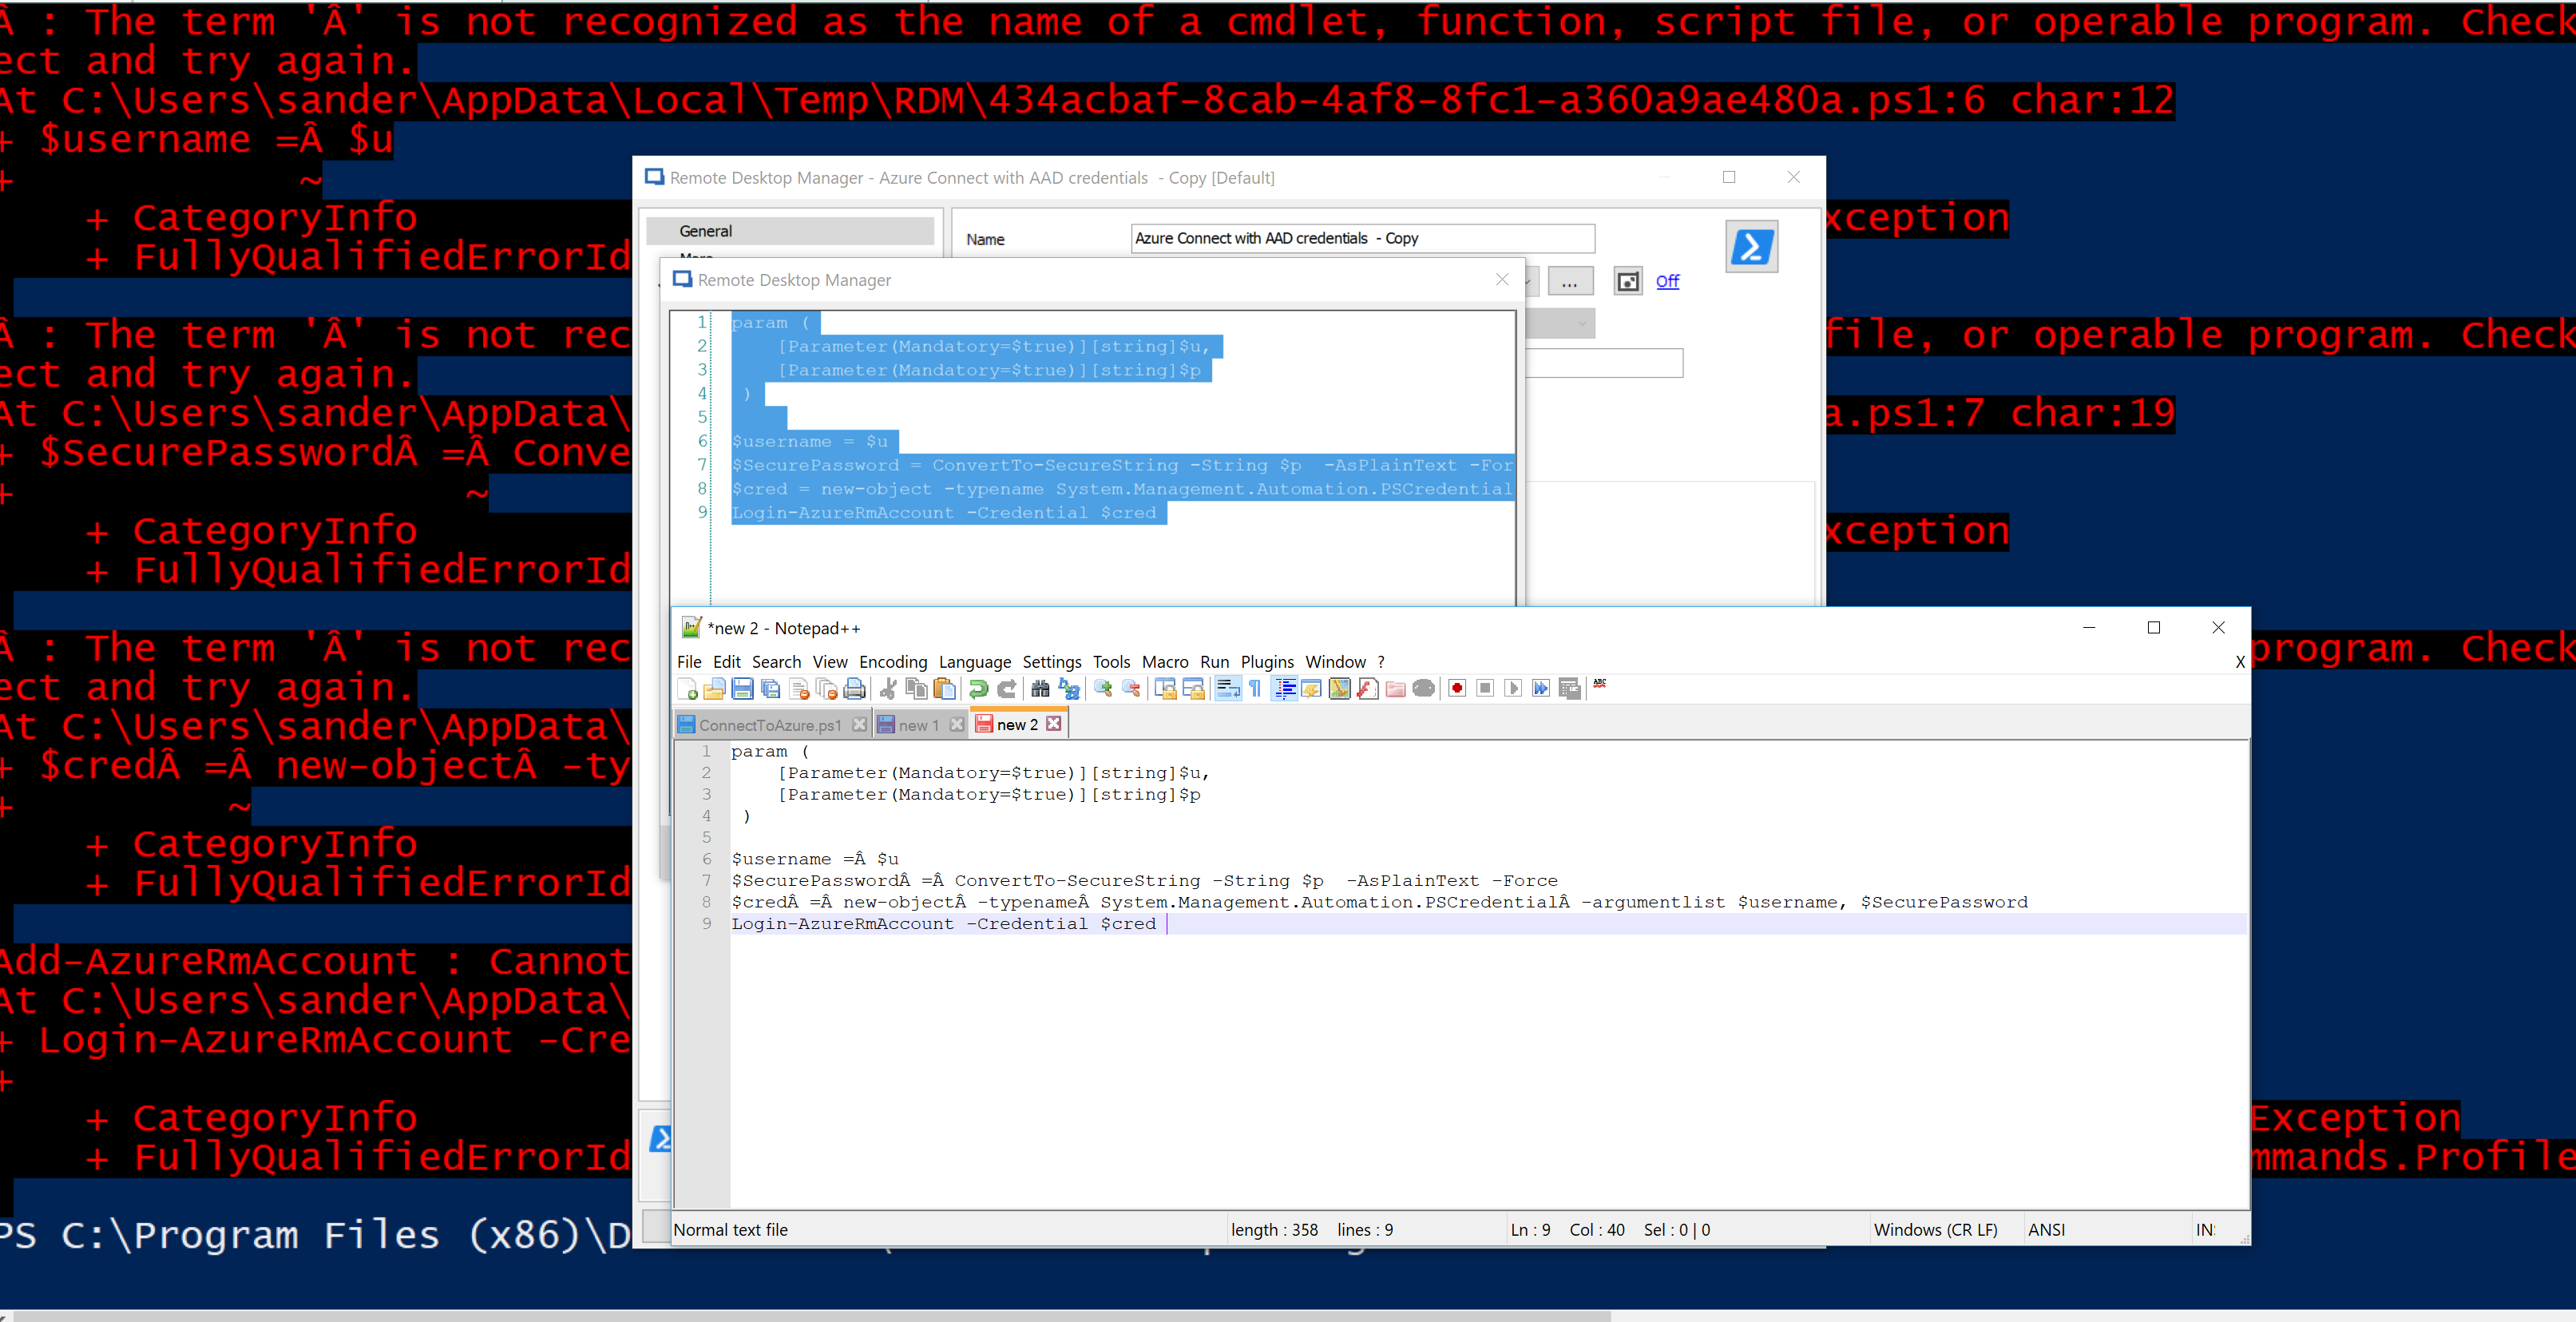Start macro recording with red dot
Image resolution: width=2576 pixels, height=1322 pixels.
point(1458,688)
